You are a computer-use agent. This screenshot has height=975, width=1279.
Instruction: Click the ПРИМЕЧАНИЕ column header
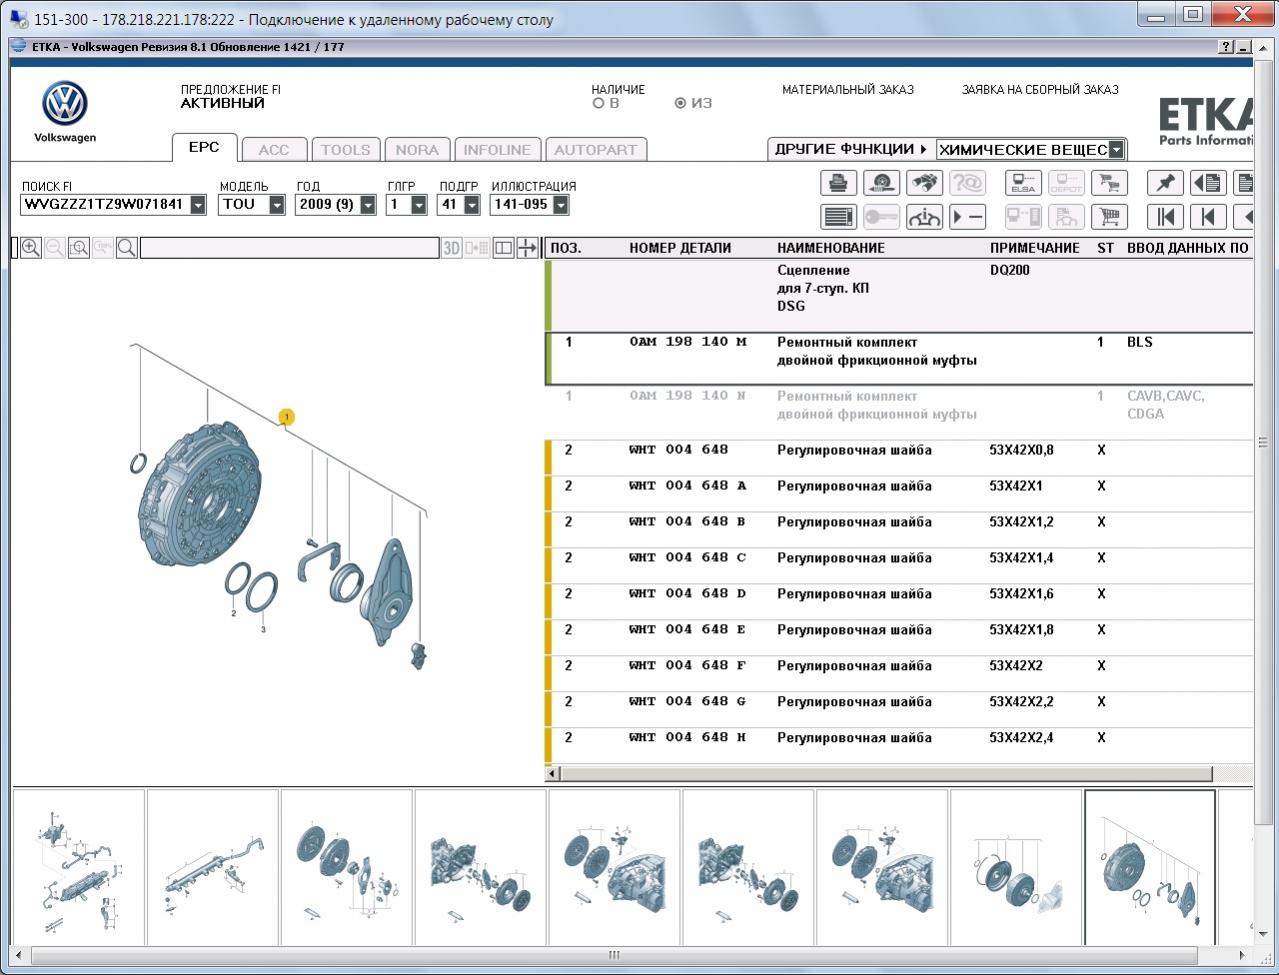(x=1035, y=248)
